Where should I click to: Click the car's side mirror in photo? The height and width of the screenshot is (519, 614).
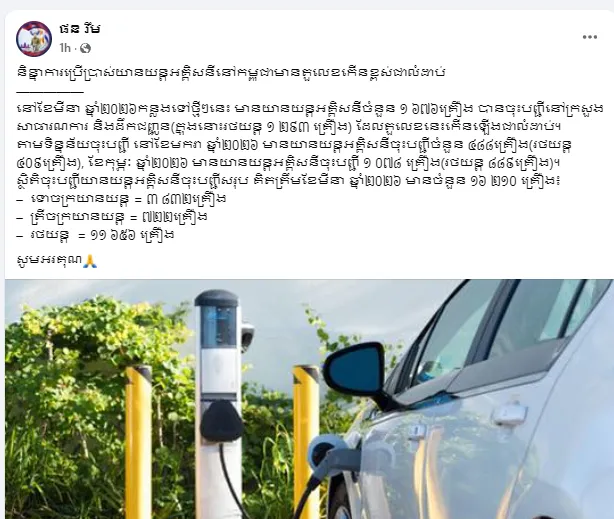(x=356, y=370)
